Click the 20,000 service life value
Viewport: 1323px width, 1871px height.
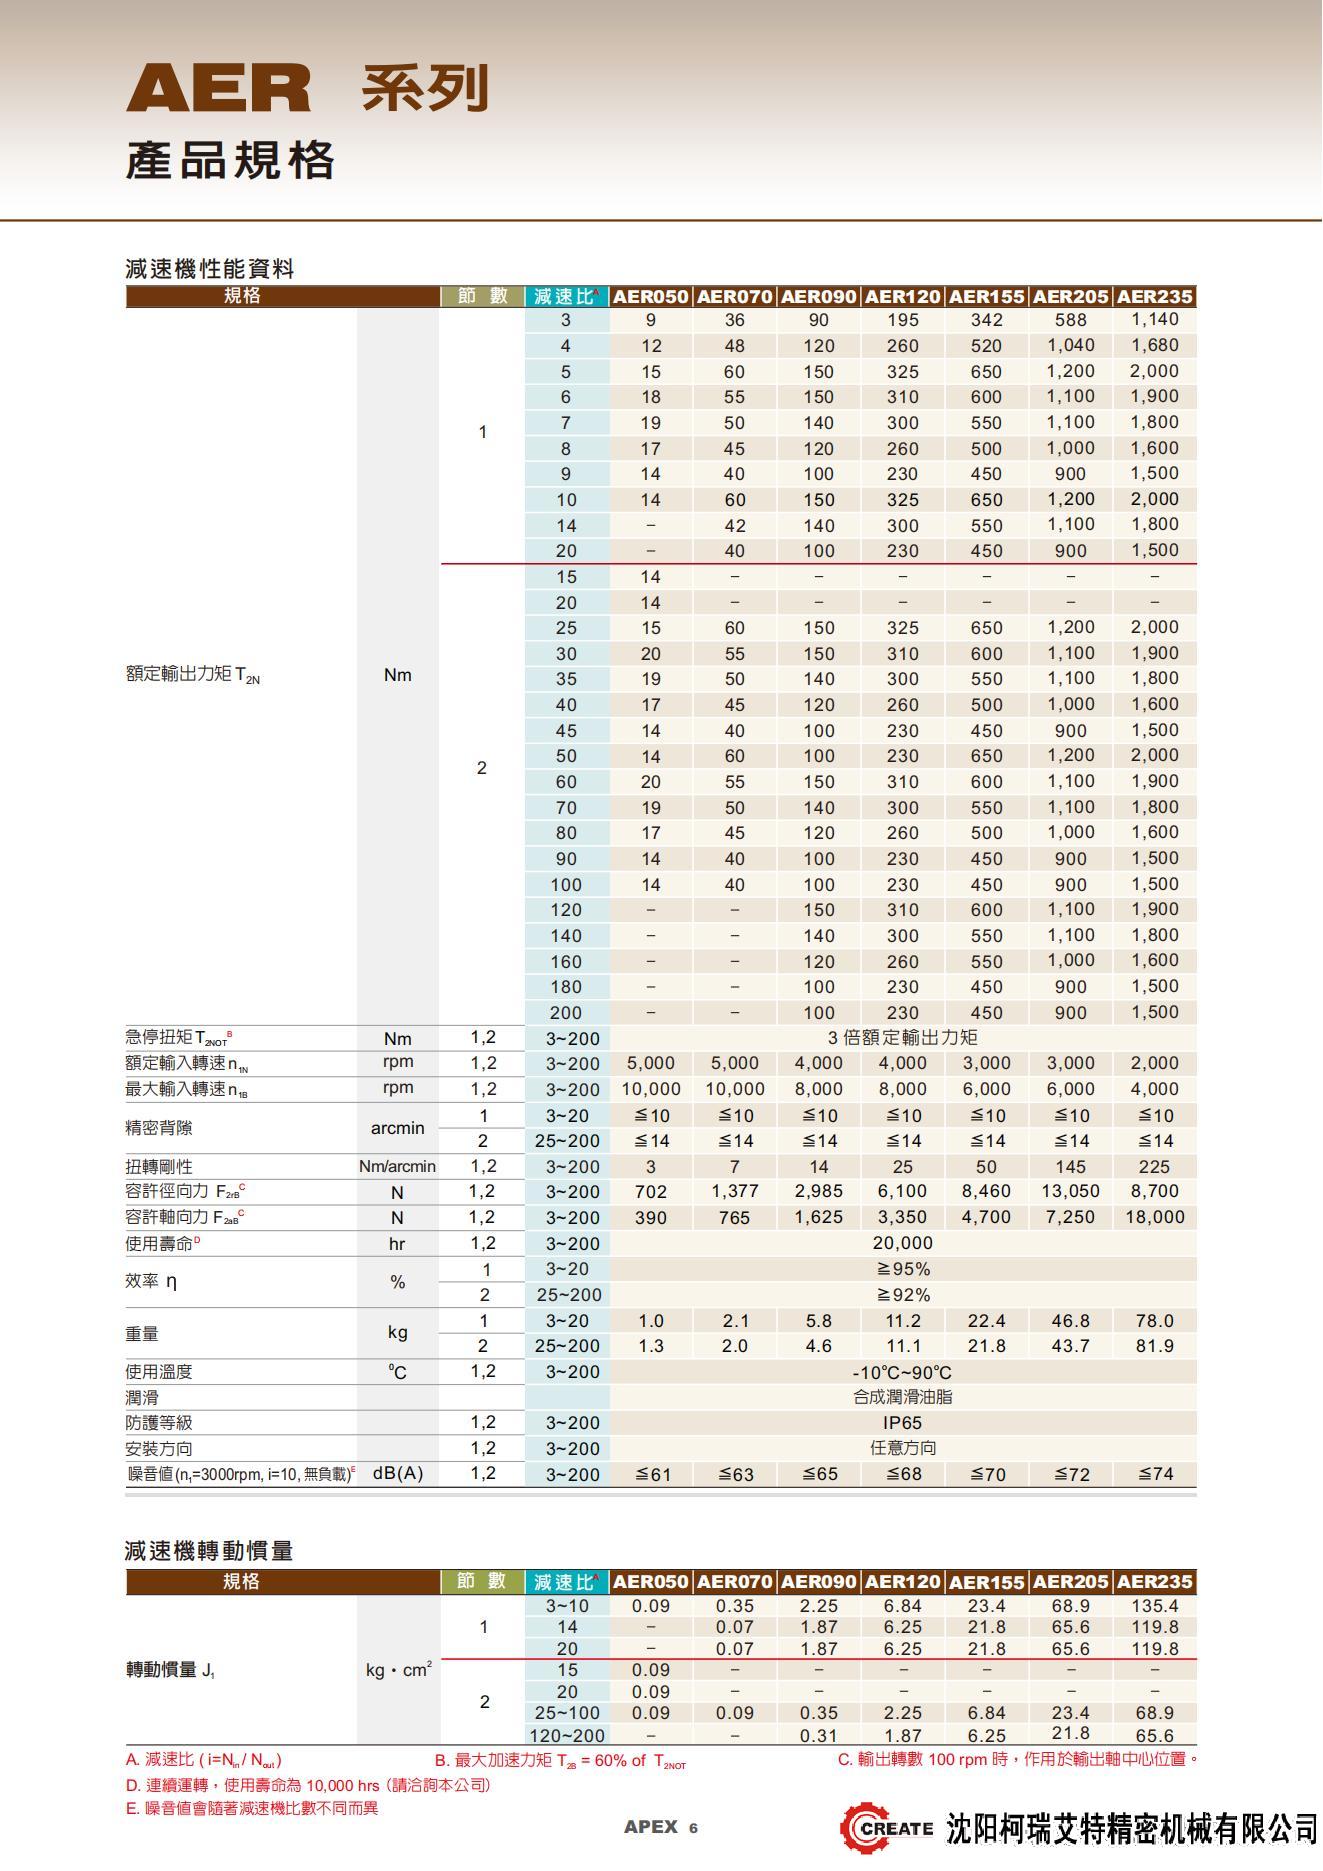tap(902, 1243)
